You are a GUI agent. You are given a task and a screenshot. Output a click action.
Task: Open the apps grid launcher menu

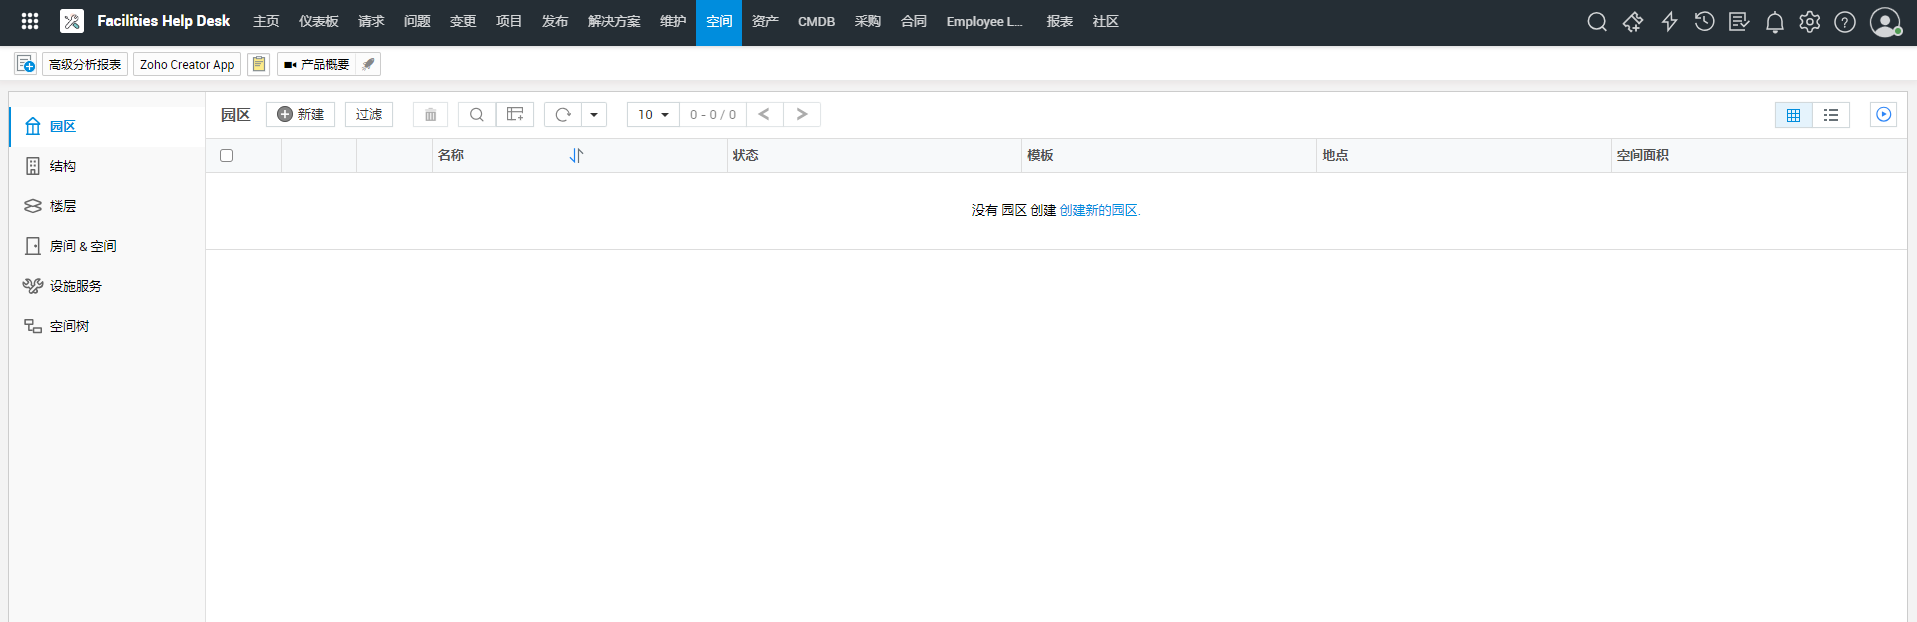tap(30, 21)
